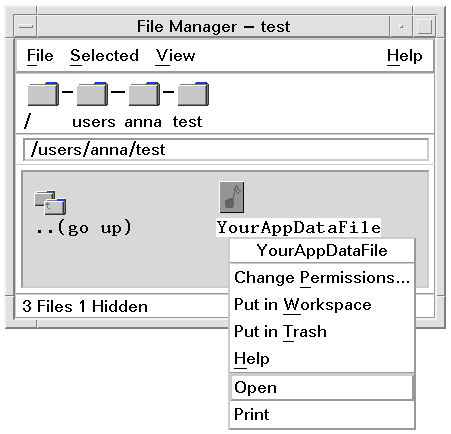The height and width of the screenshot is (434, 451).
Task: Click the root folder icon in path
Action: tap(43, 94)
